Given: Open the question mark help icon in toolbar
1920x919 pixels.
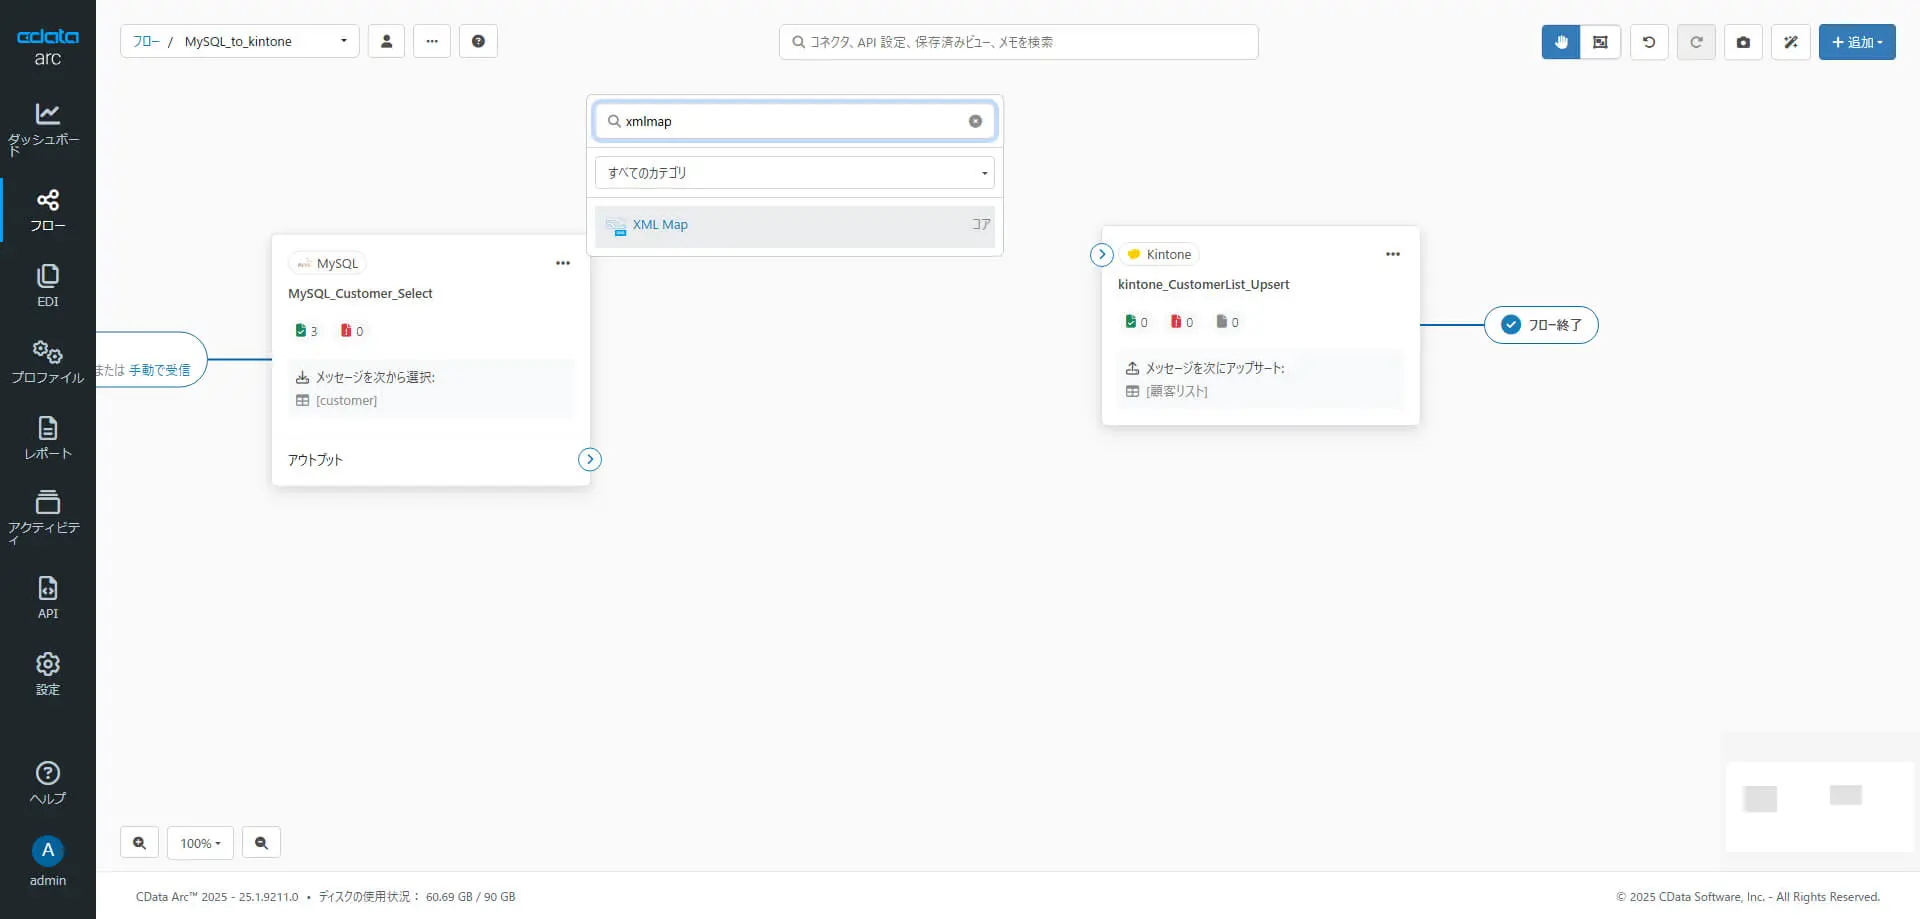Looking at the screenshot, I should 478,41.
